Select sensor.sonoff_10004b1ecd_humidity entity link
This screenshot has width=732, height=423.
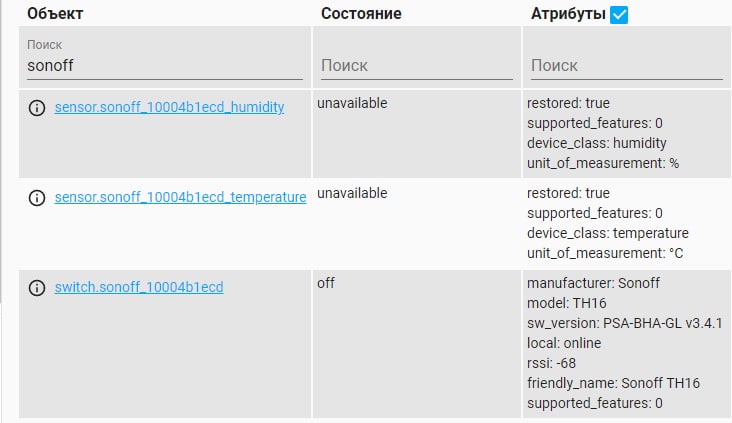point(169,107)
